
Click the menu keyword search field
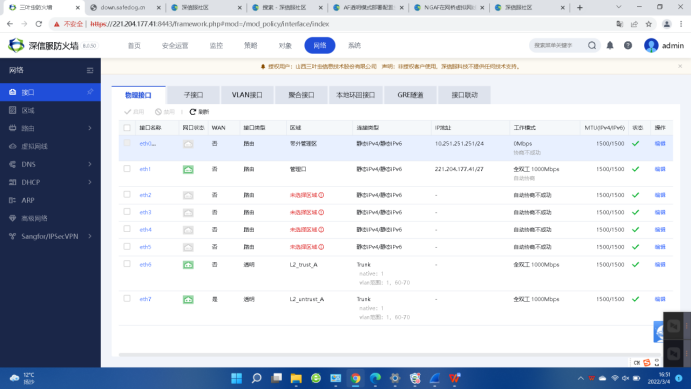[558, 45]
